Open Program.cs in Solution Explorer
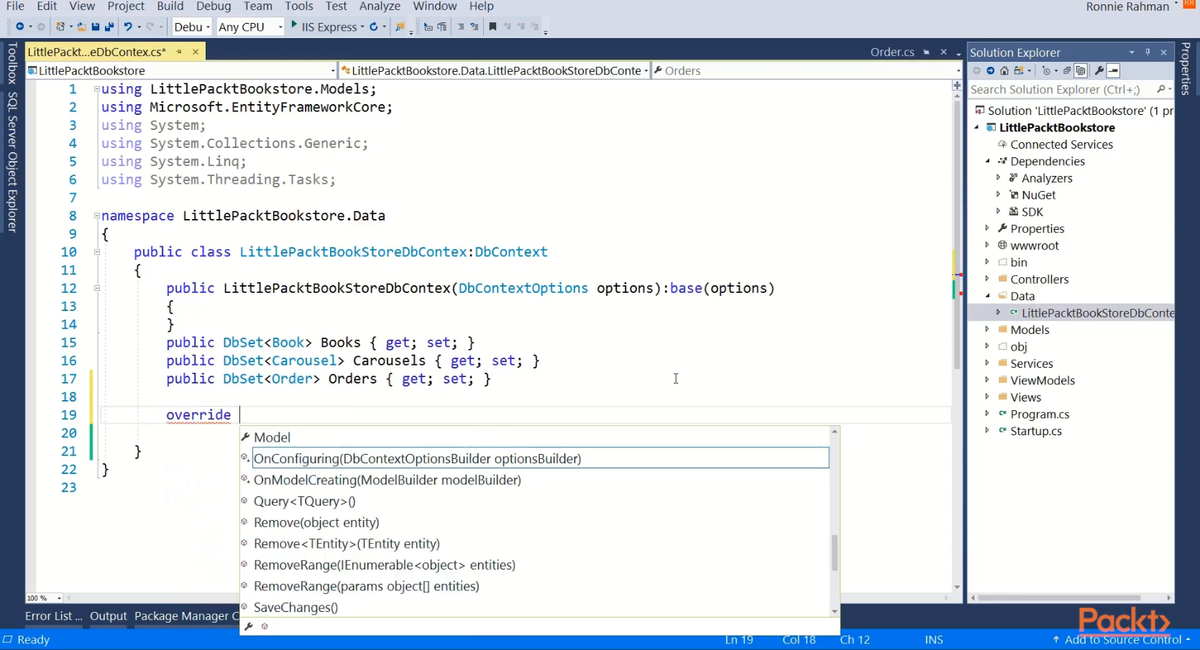Viewport: 1200px width, 650px height. coord(1040,414)
